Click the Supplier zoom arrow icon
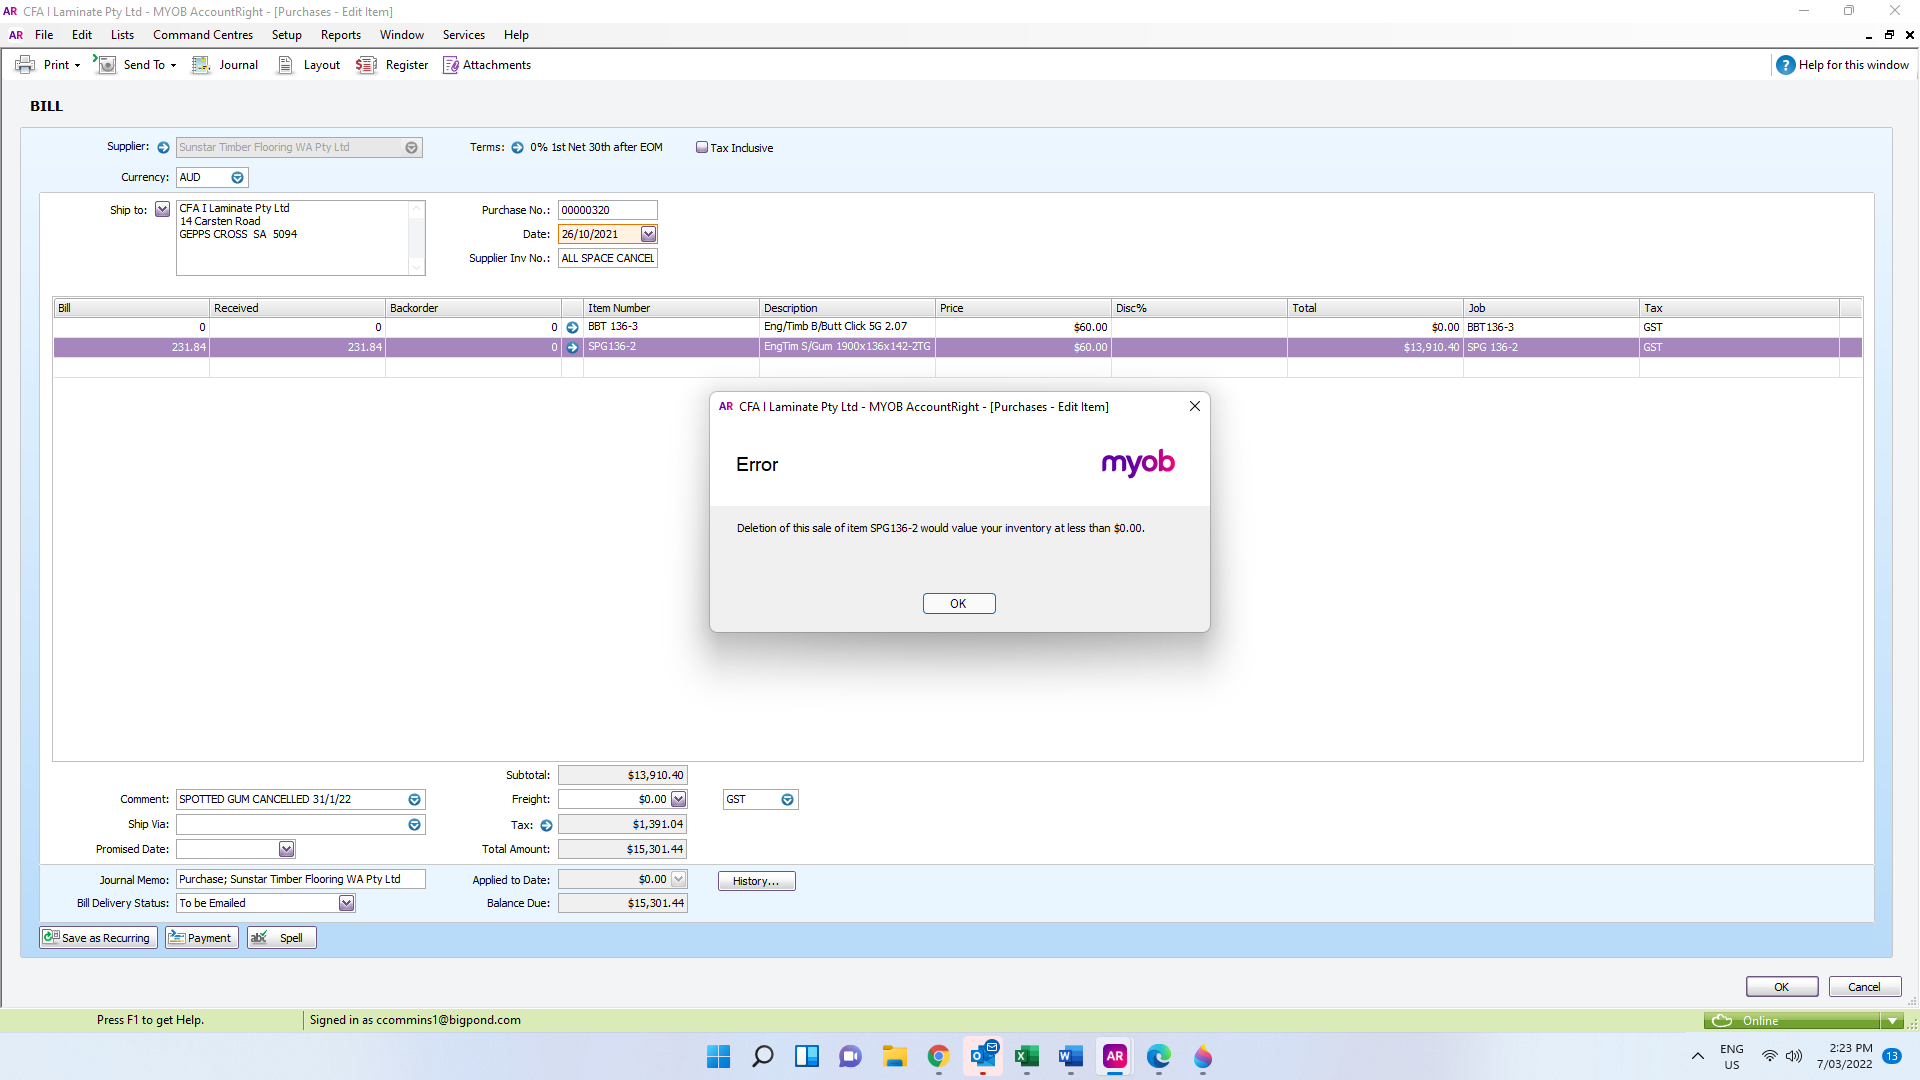 [163, 148]
